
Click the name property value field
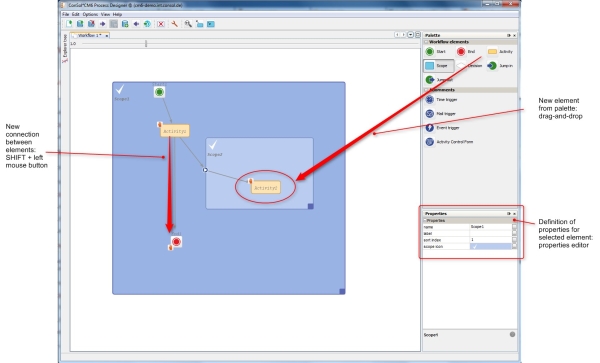coord(491,226)
